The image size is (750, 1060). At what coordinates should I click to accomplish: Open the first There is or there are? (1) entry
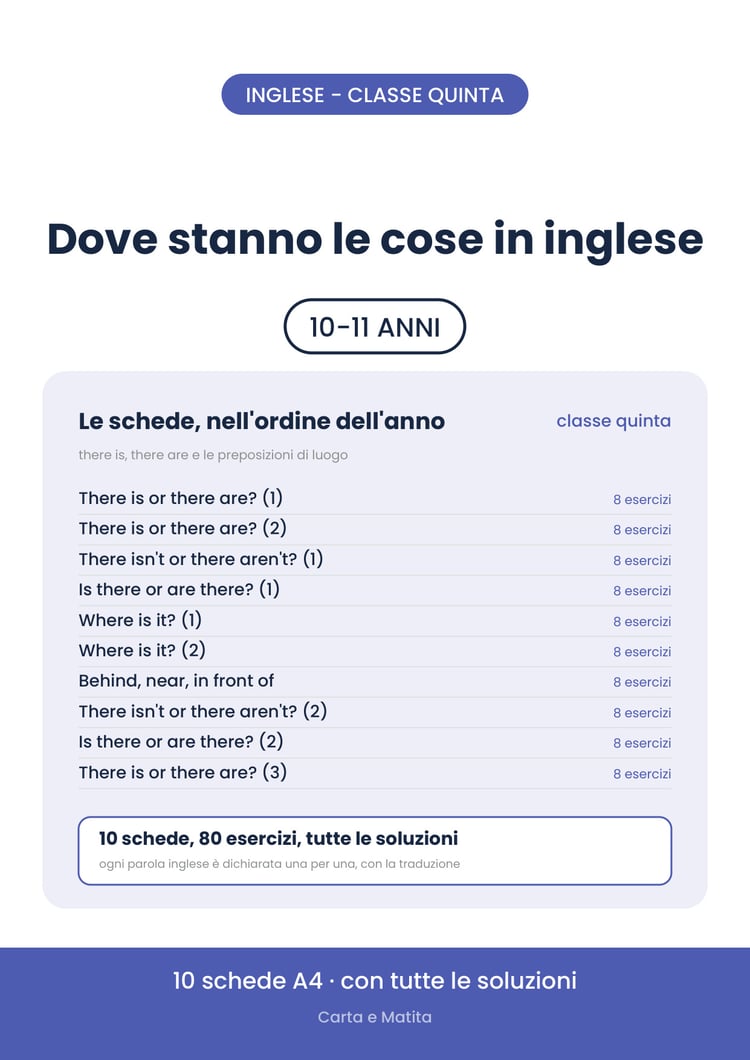coord(375,499)
